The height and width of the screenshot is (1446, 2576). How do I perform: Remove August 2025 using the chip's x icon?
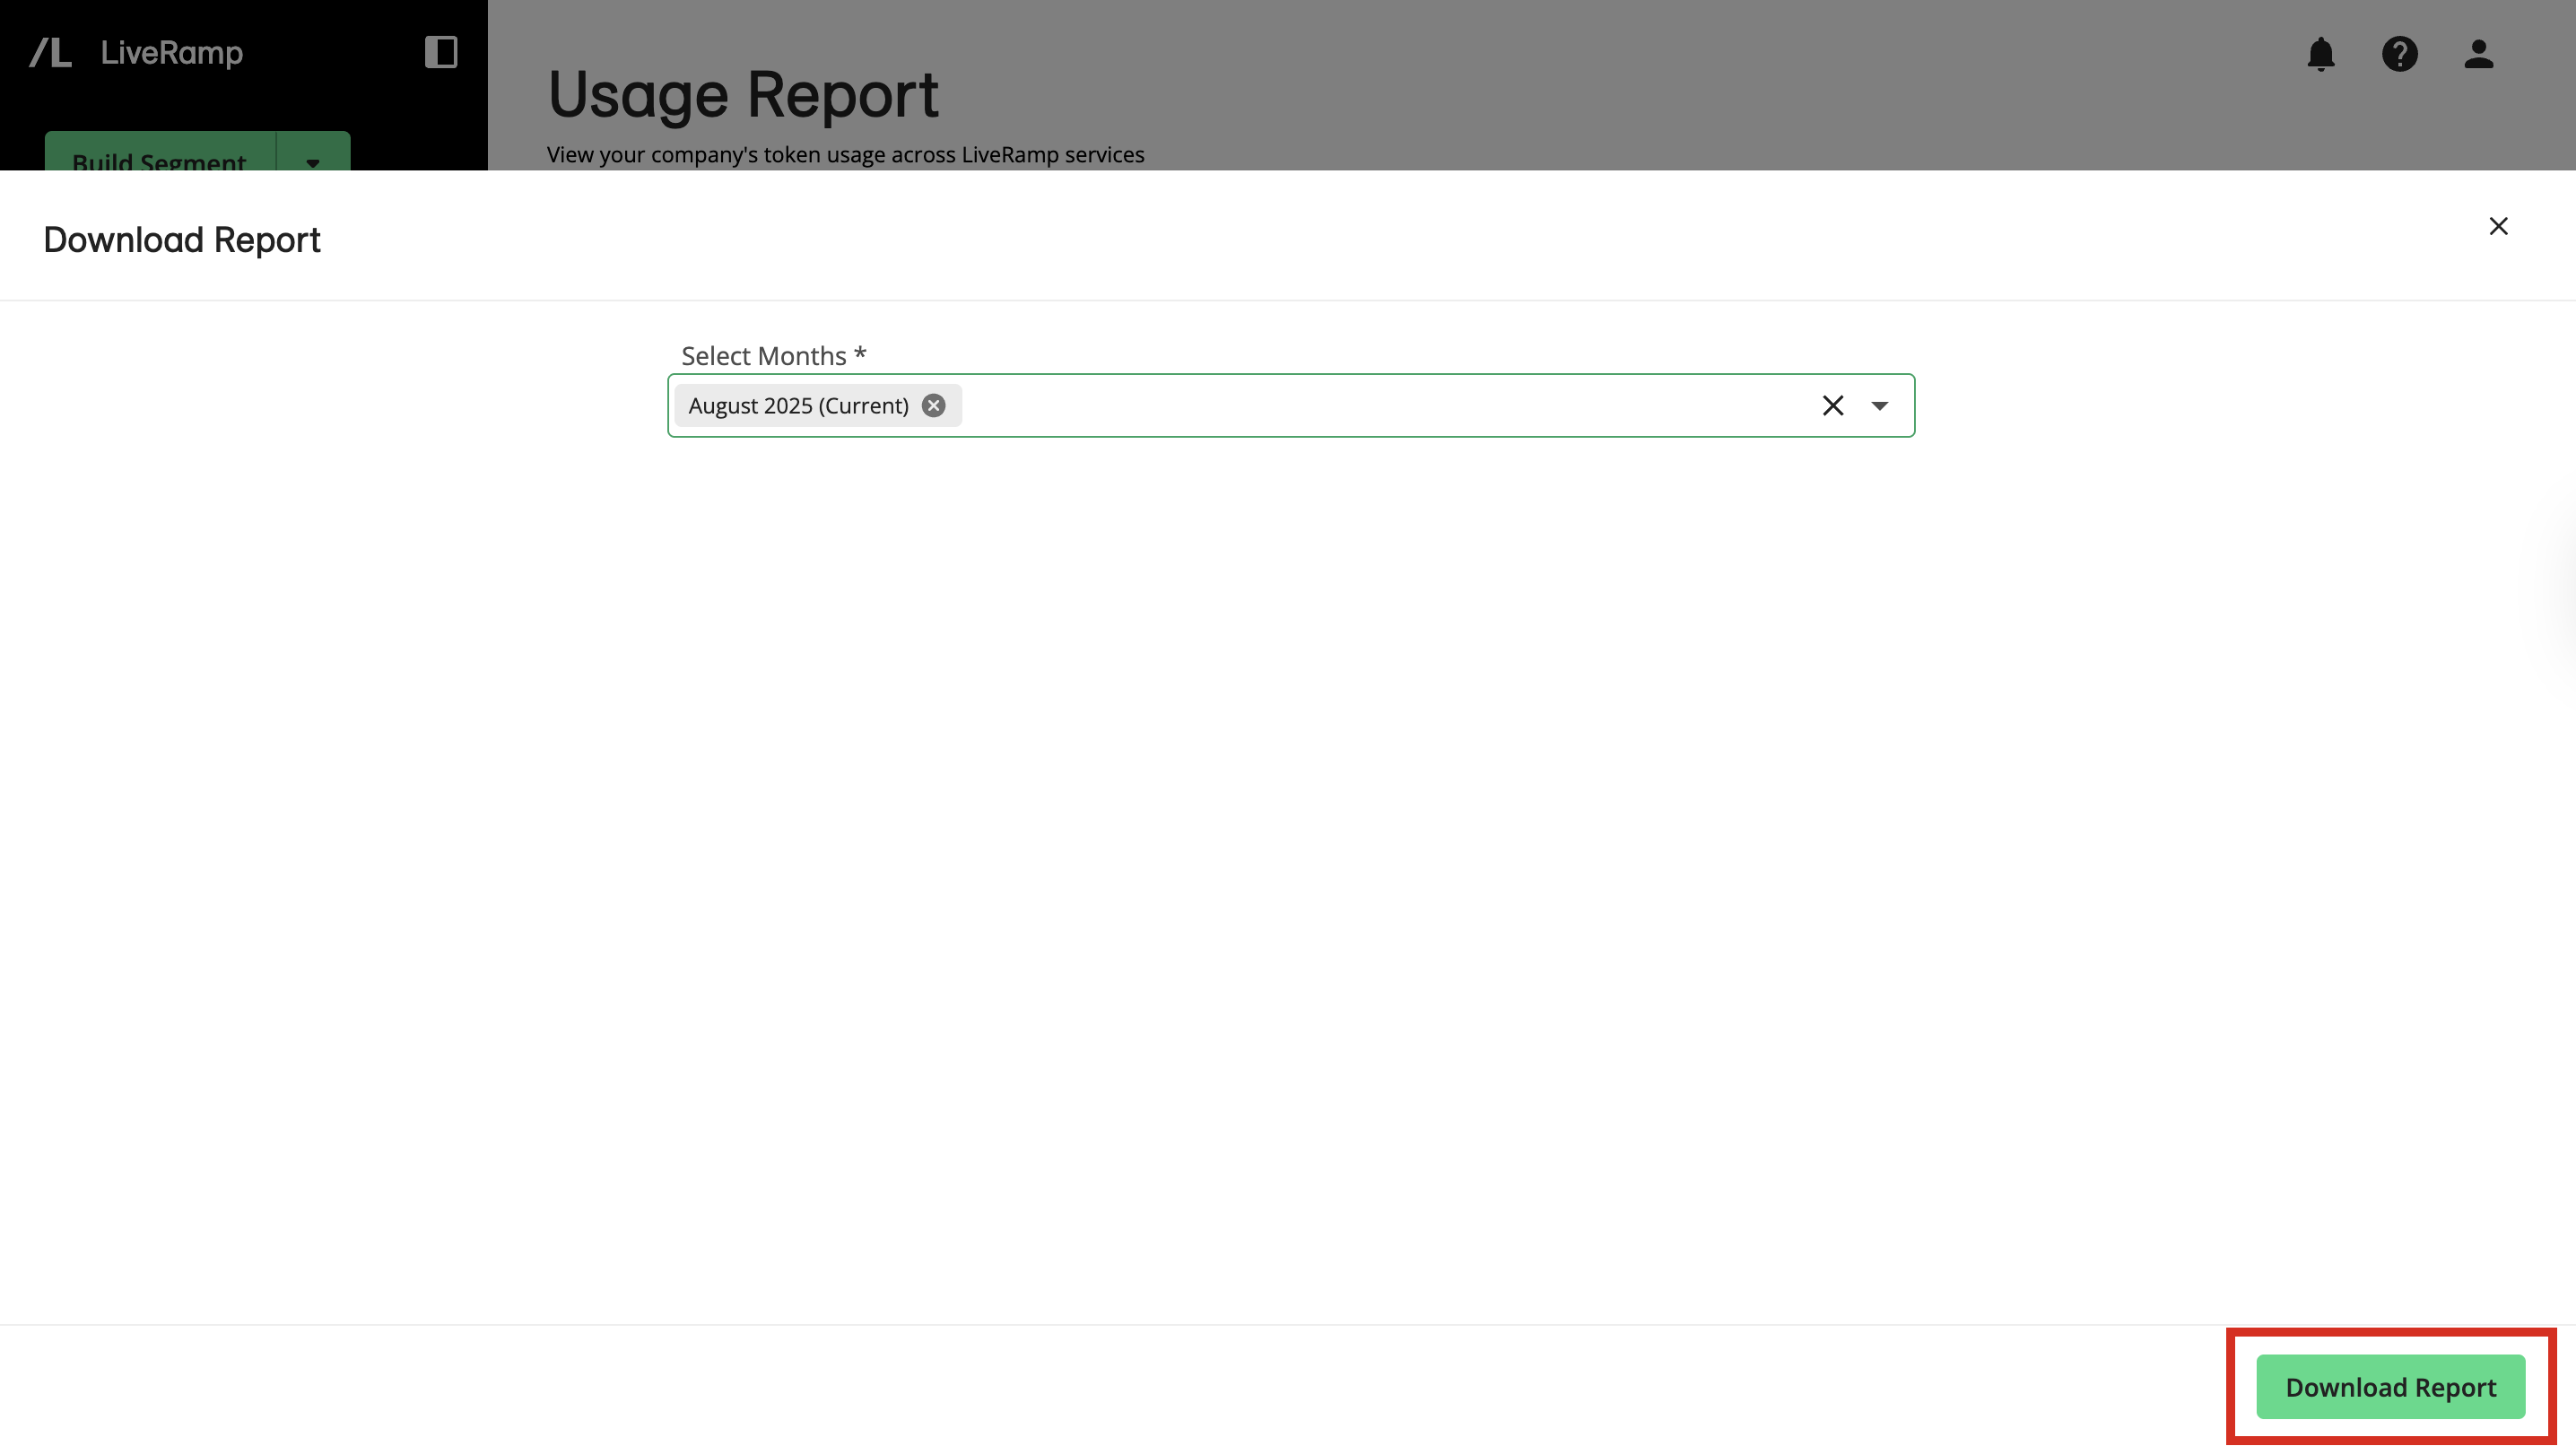[933, 405]
